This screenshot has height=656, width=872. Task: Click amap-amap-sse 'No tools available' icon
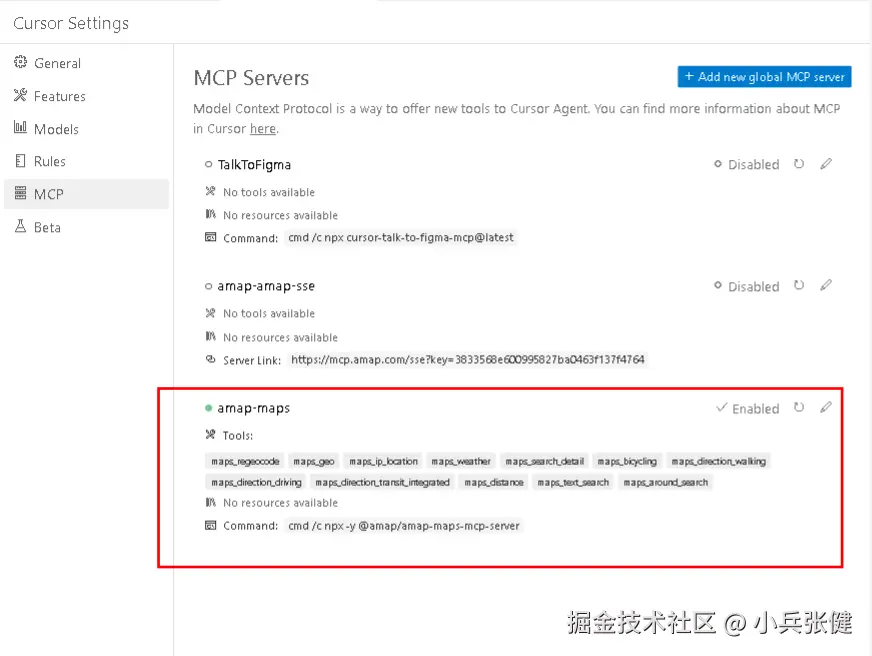pyautogui.click(x=210, y=313)
